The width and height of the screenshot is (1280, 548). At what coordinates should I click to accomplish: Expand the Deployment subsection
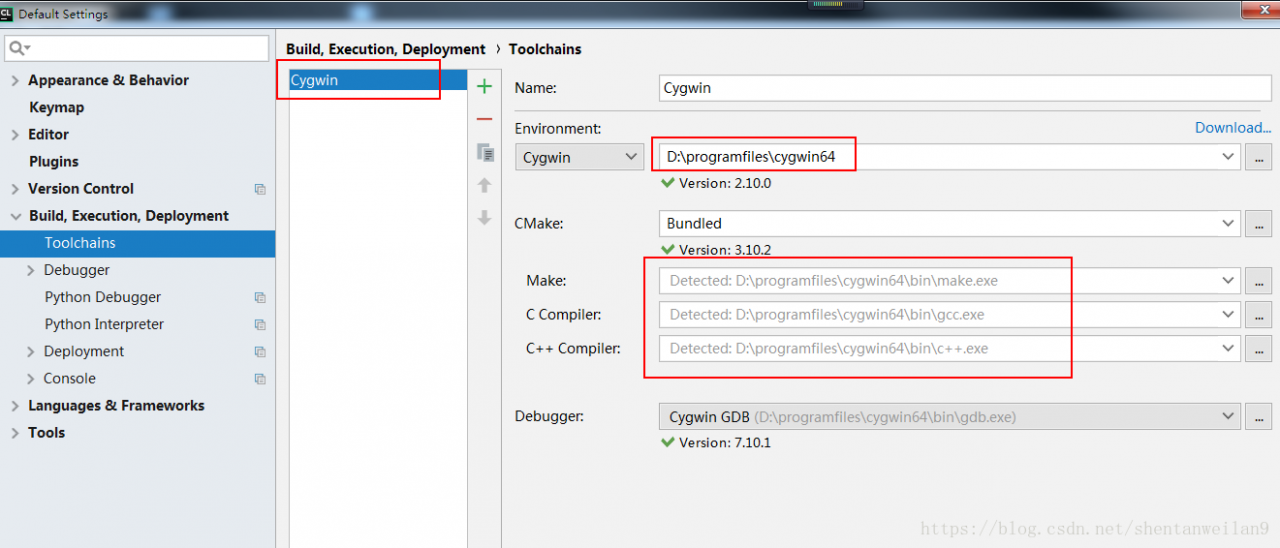(x=31, y=352)
